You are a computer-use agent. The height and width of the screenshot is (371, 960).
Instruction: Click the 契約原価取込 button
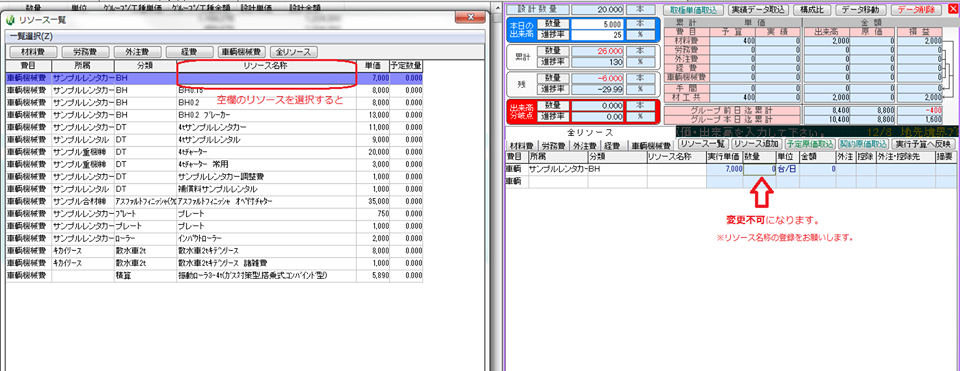click(864, 143)
